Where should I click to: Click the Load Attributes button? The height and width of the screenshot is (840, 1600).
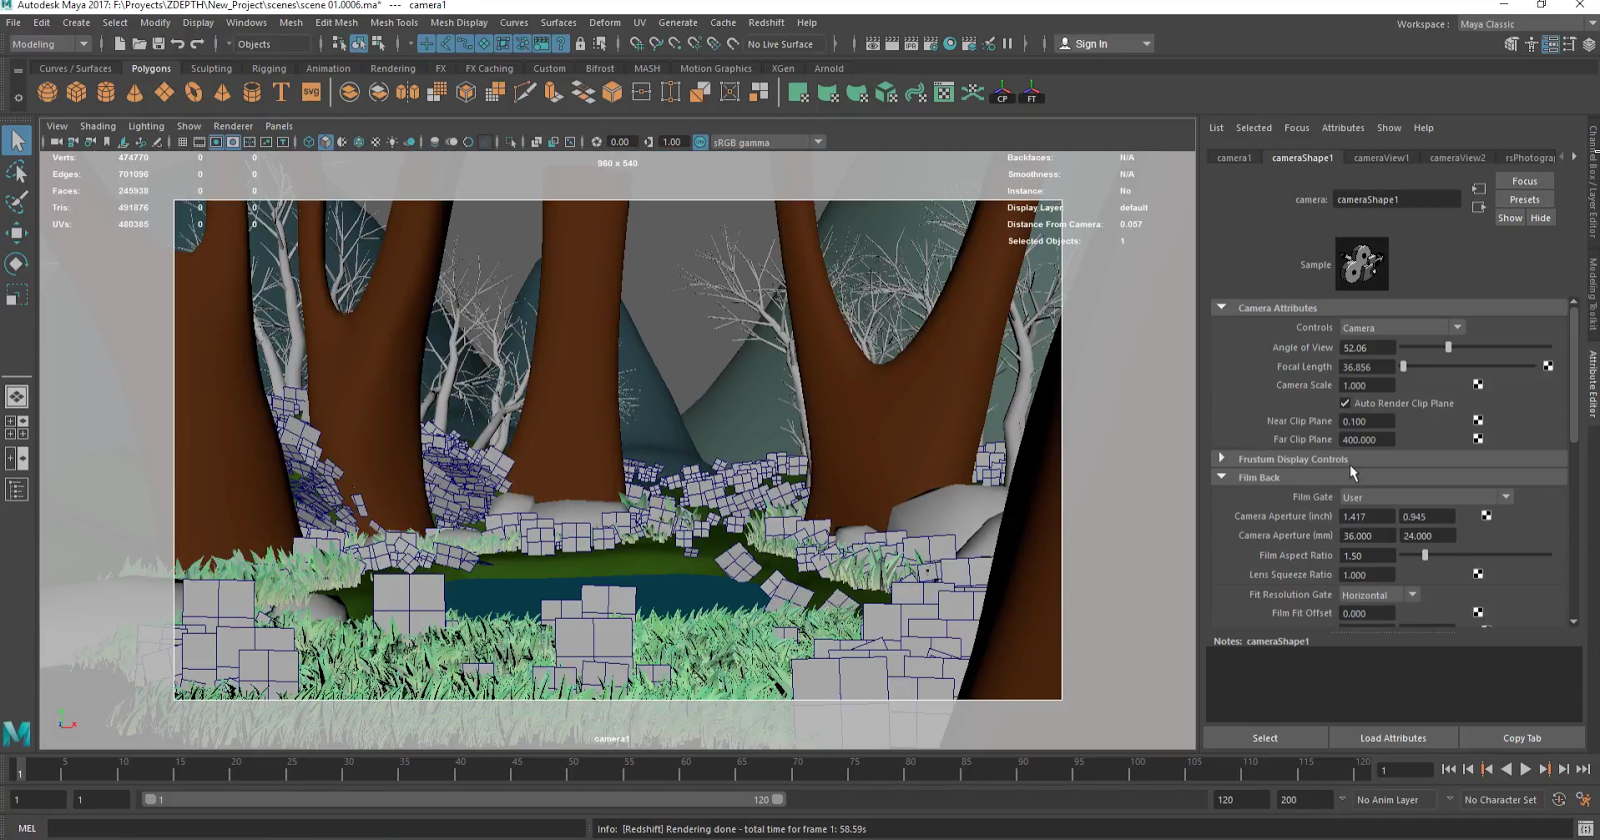(x=1393, y=738)
